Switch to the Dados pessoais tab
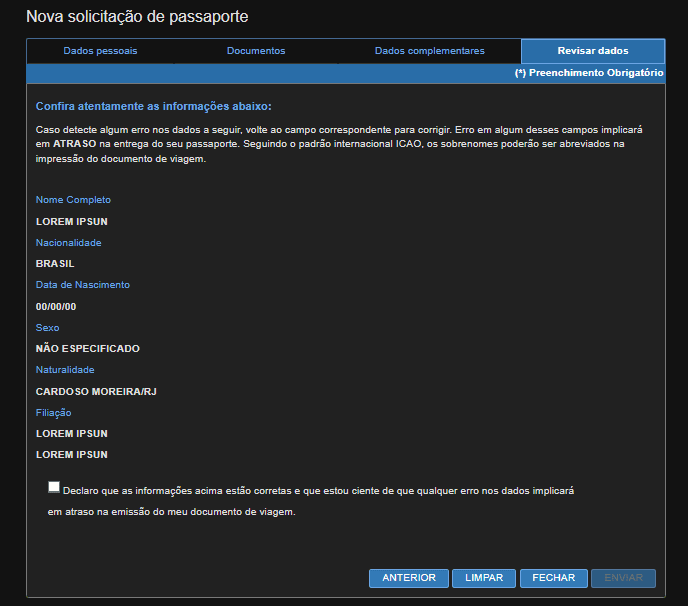The height and width of the screenshot is (606, 688). point(100,51)
